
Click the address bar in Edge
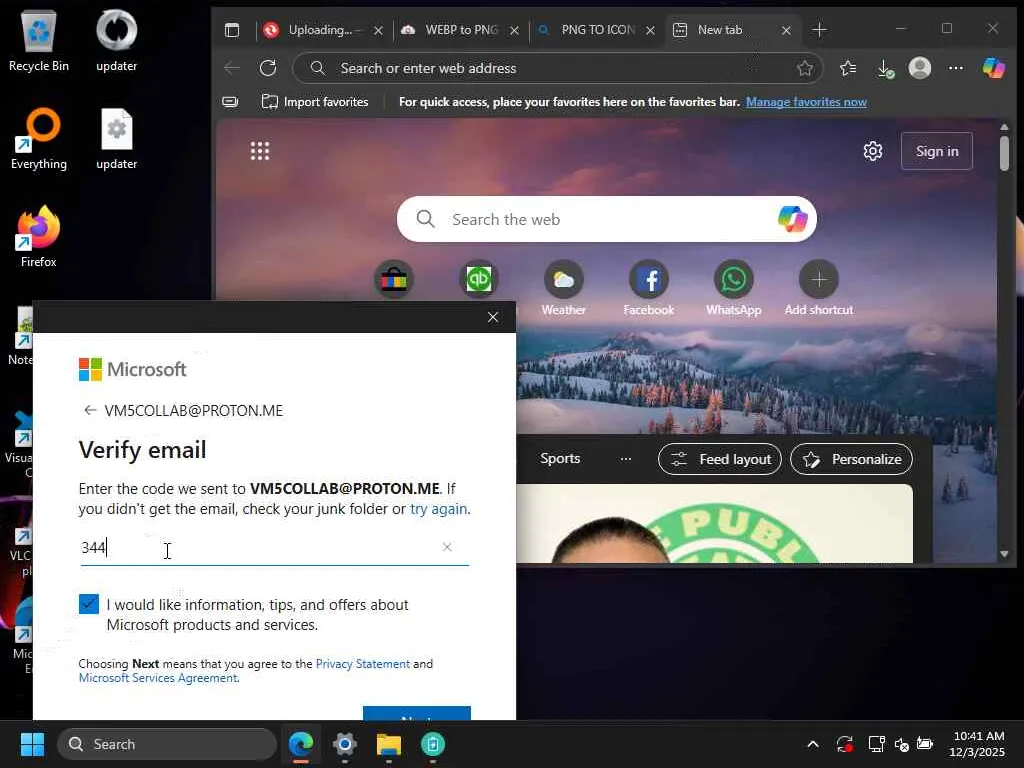coord(558,68)
